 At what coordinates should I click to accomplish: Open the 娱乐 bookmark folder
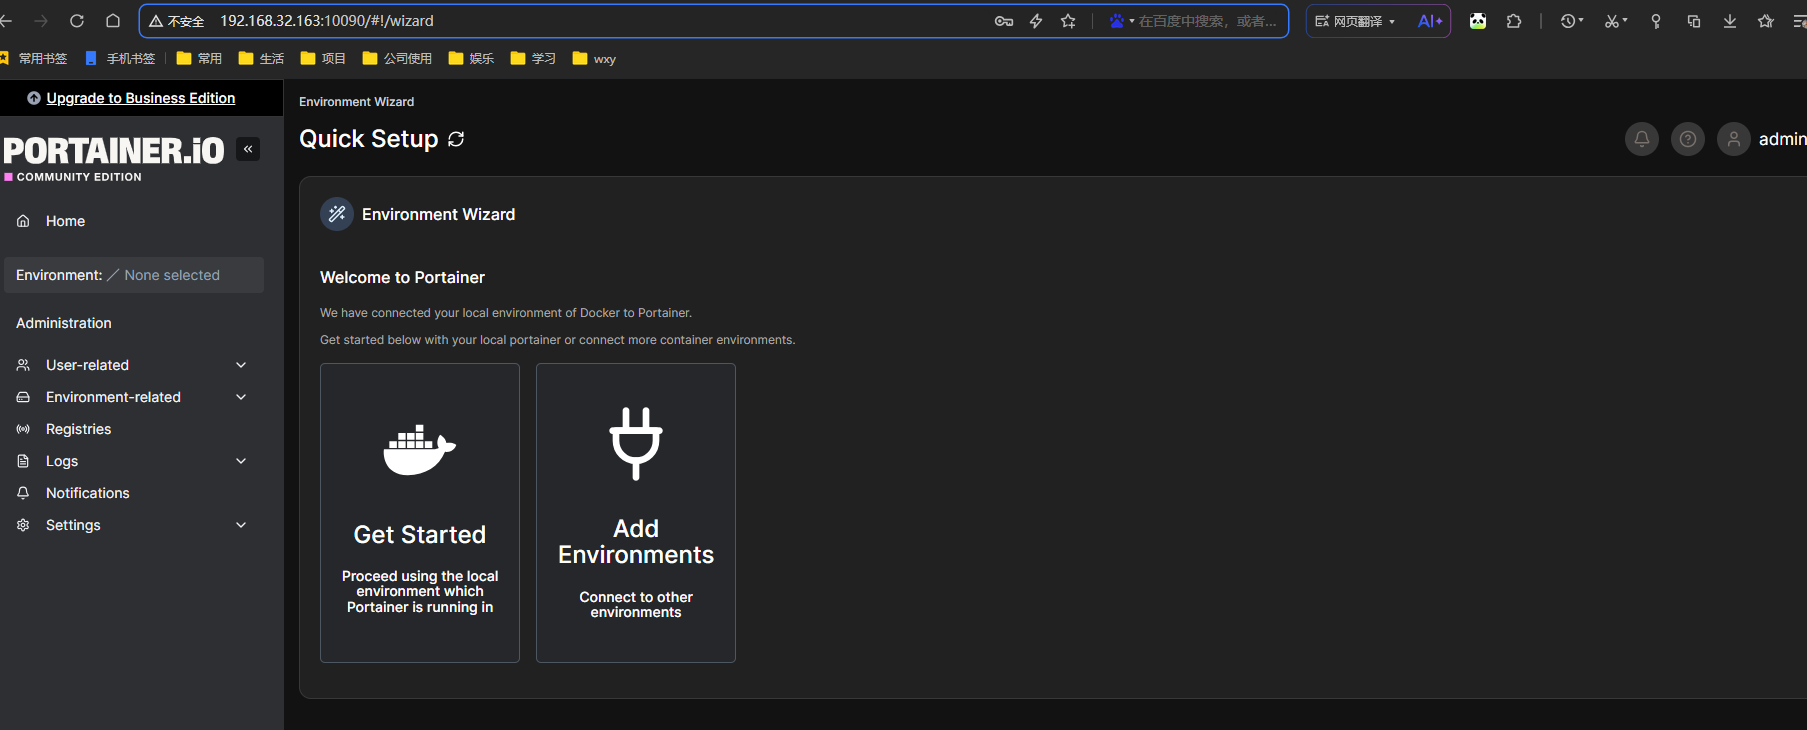tap(471, 59)
